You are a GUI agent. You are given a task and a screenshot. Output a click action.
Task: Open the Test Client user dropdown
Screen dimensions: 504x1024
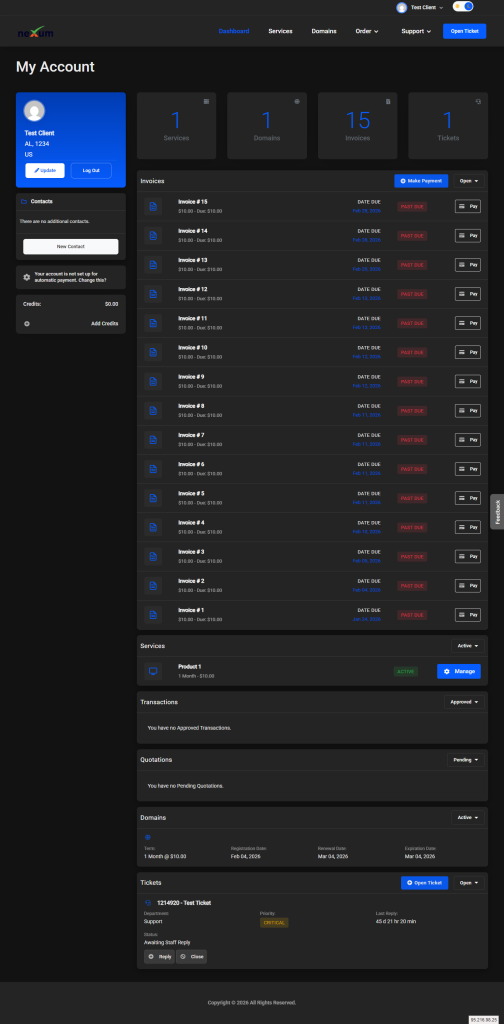tap(420, 7)
